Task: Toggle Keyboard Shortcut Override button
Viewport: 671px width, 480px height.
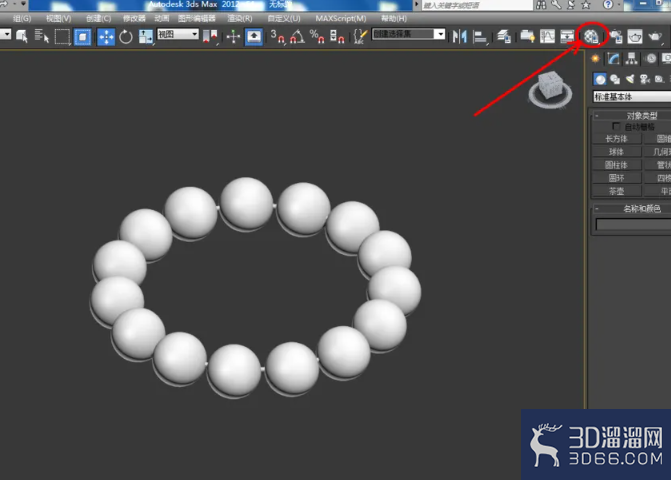Action: tap(254, 37)
